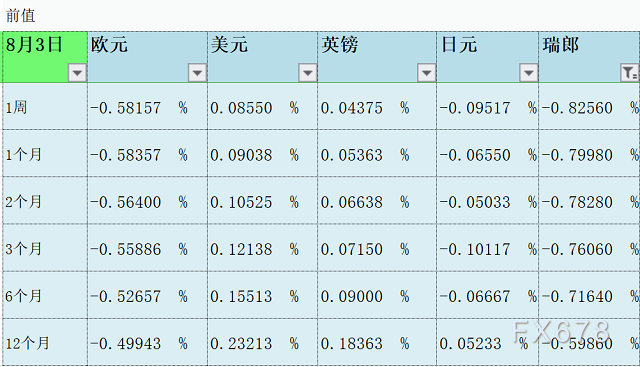
Task: Click the cell with value -0.76060
Action: coord(589,248)
